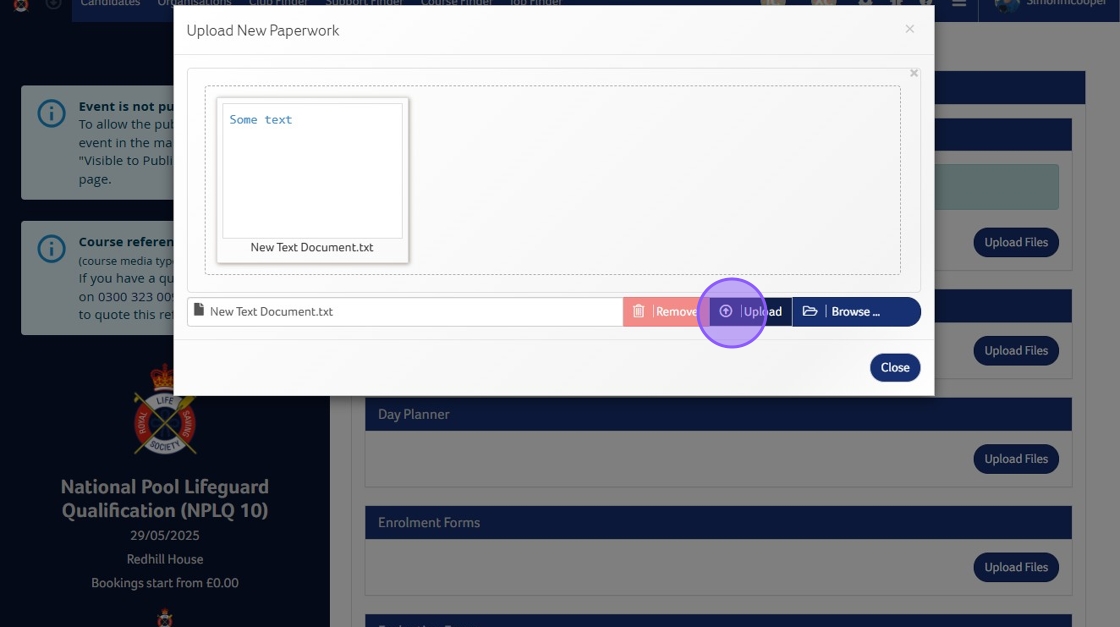The height and width of the screenshot is (627, 1120).
Task: Click Upload Files in Day Planner section
Action: pyautogui.click(x=1016, y=458)
